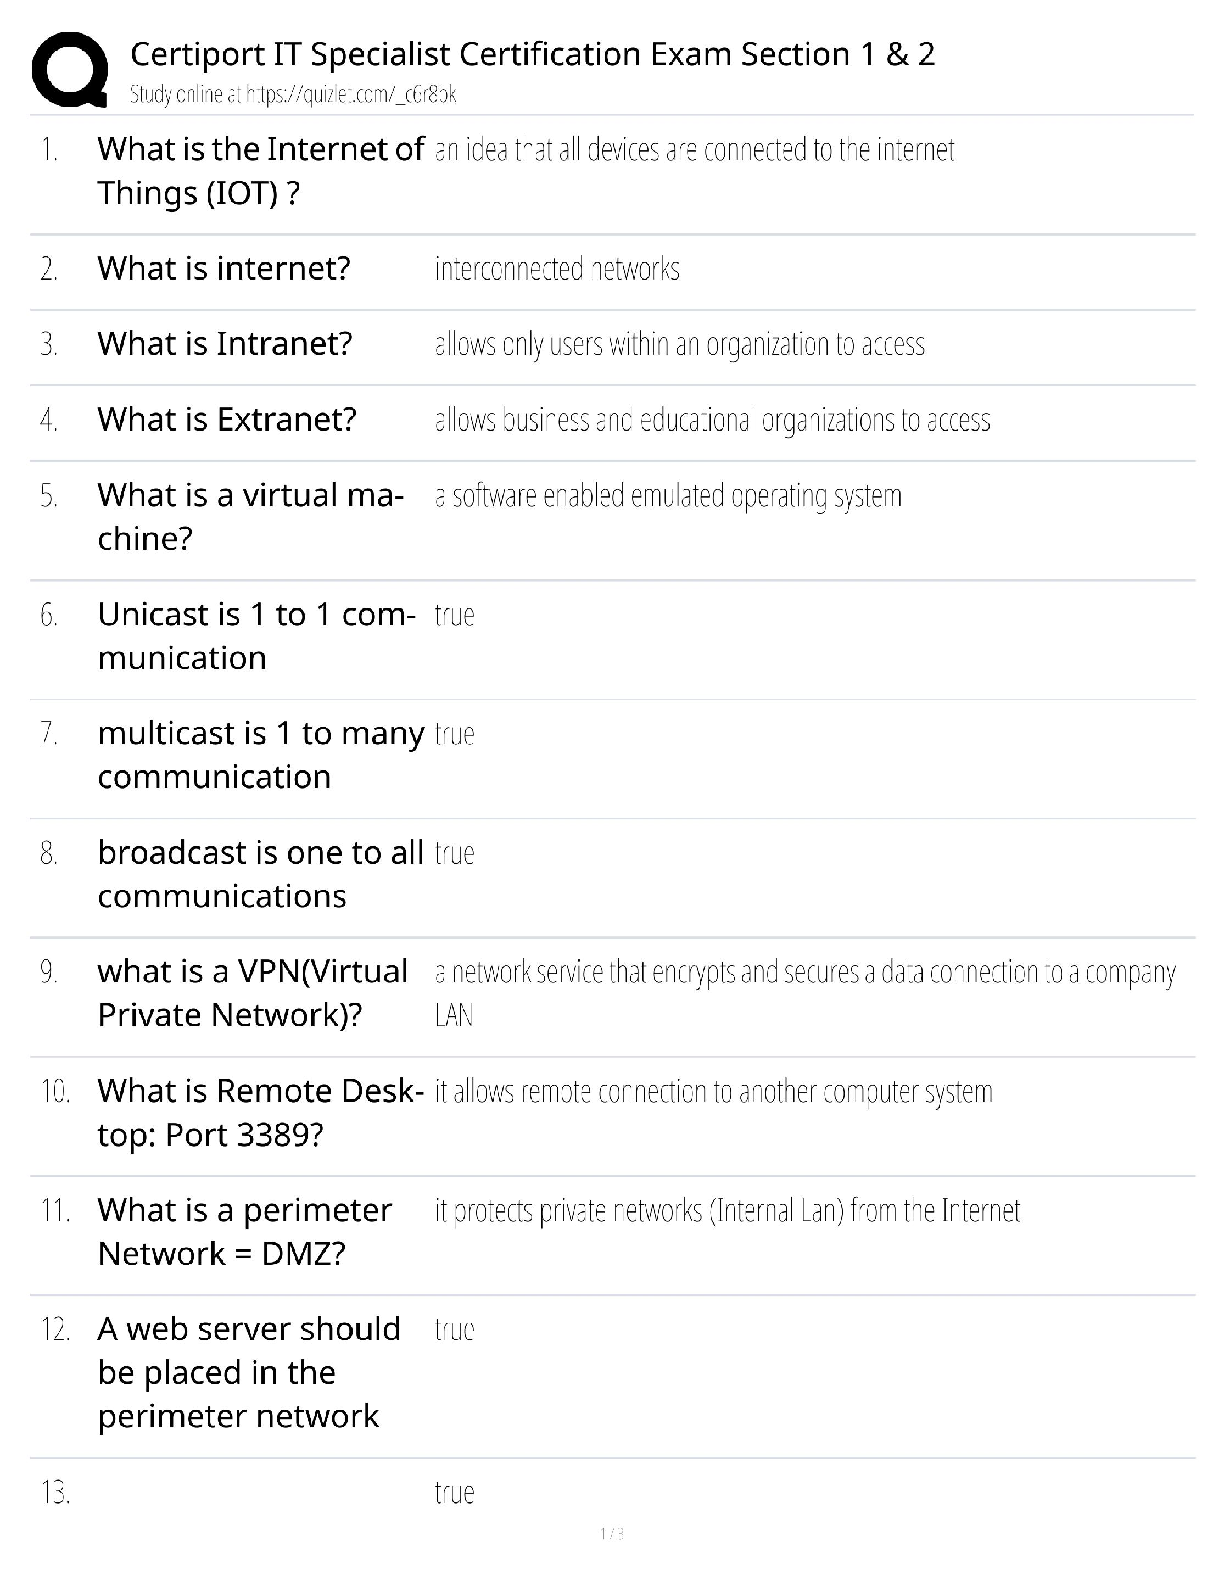Click the Quizlet Q logo icon
Viewport: 1224px width, 1584px height.
tap(70, 68)
